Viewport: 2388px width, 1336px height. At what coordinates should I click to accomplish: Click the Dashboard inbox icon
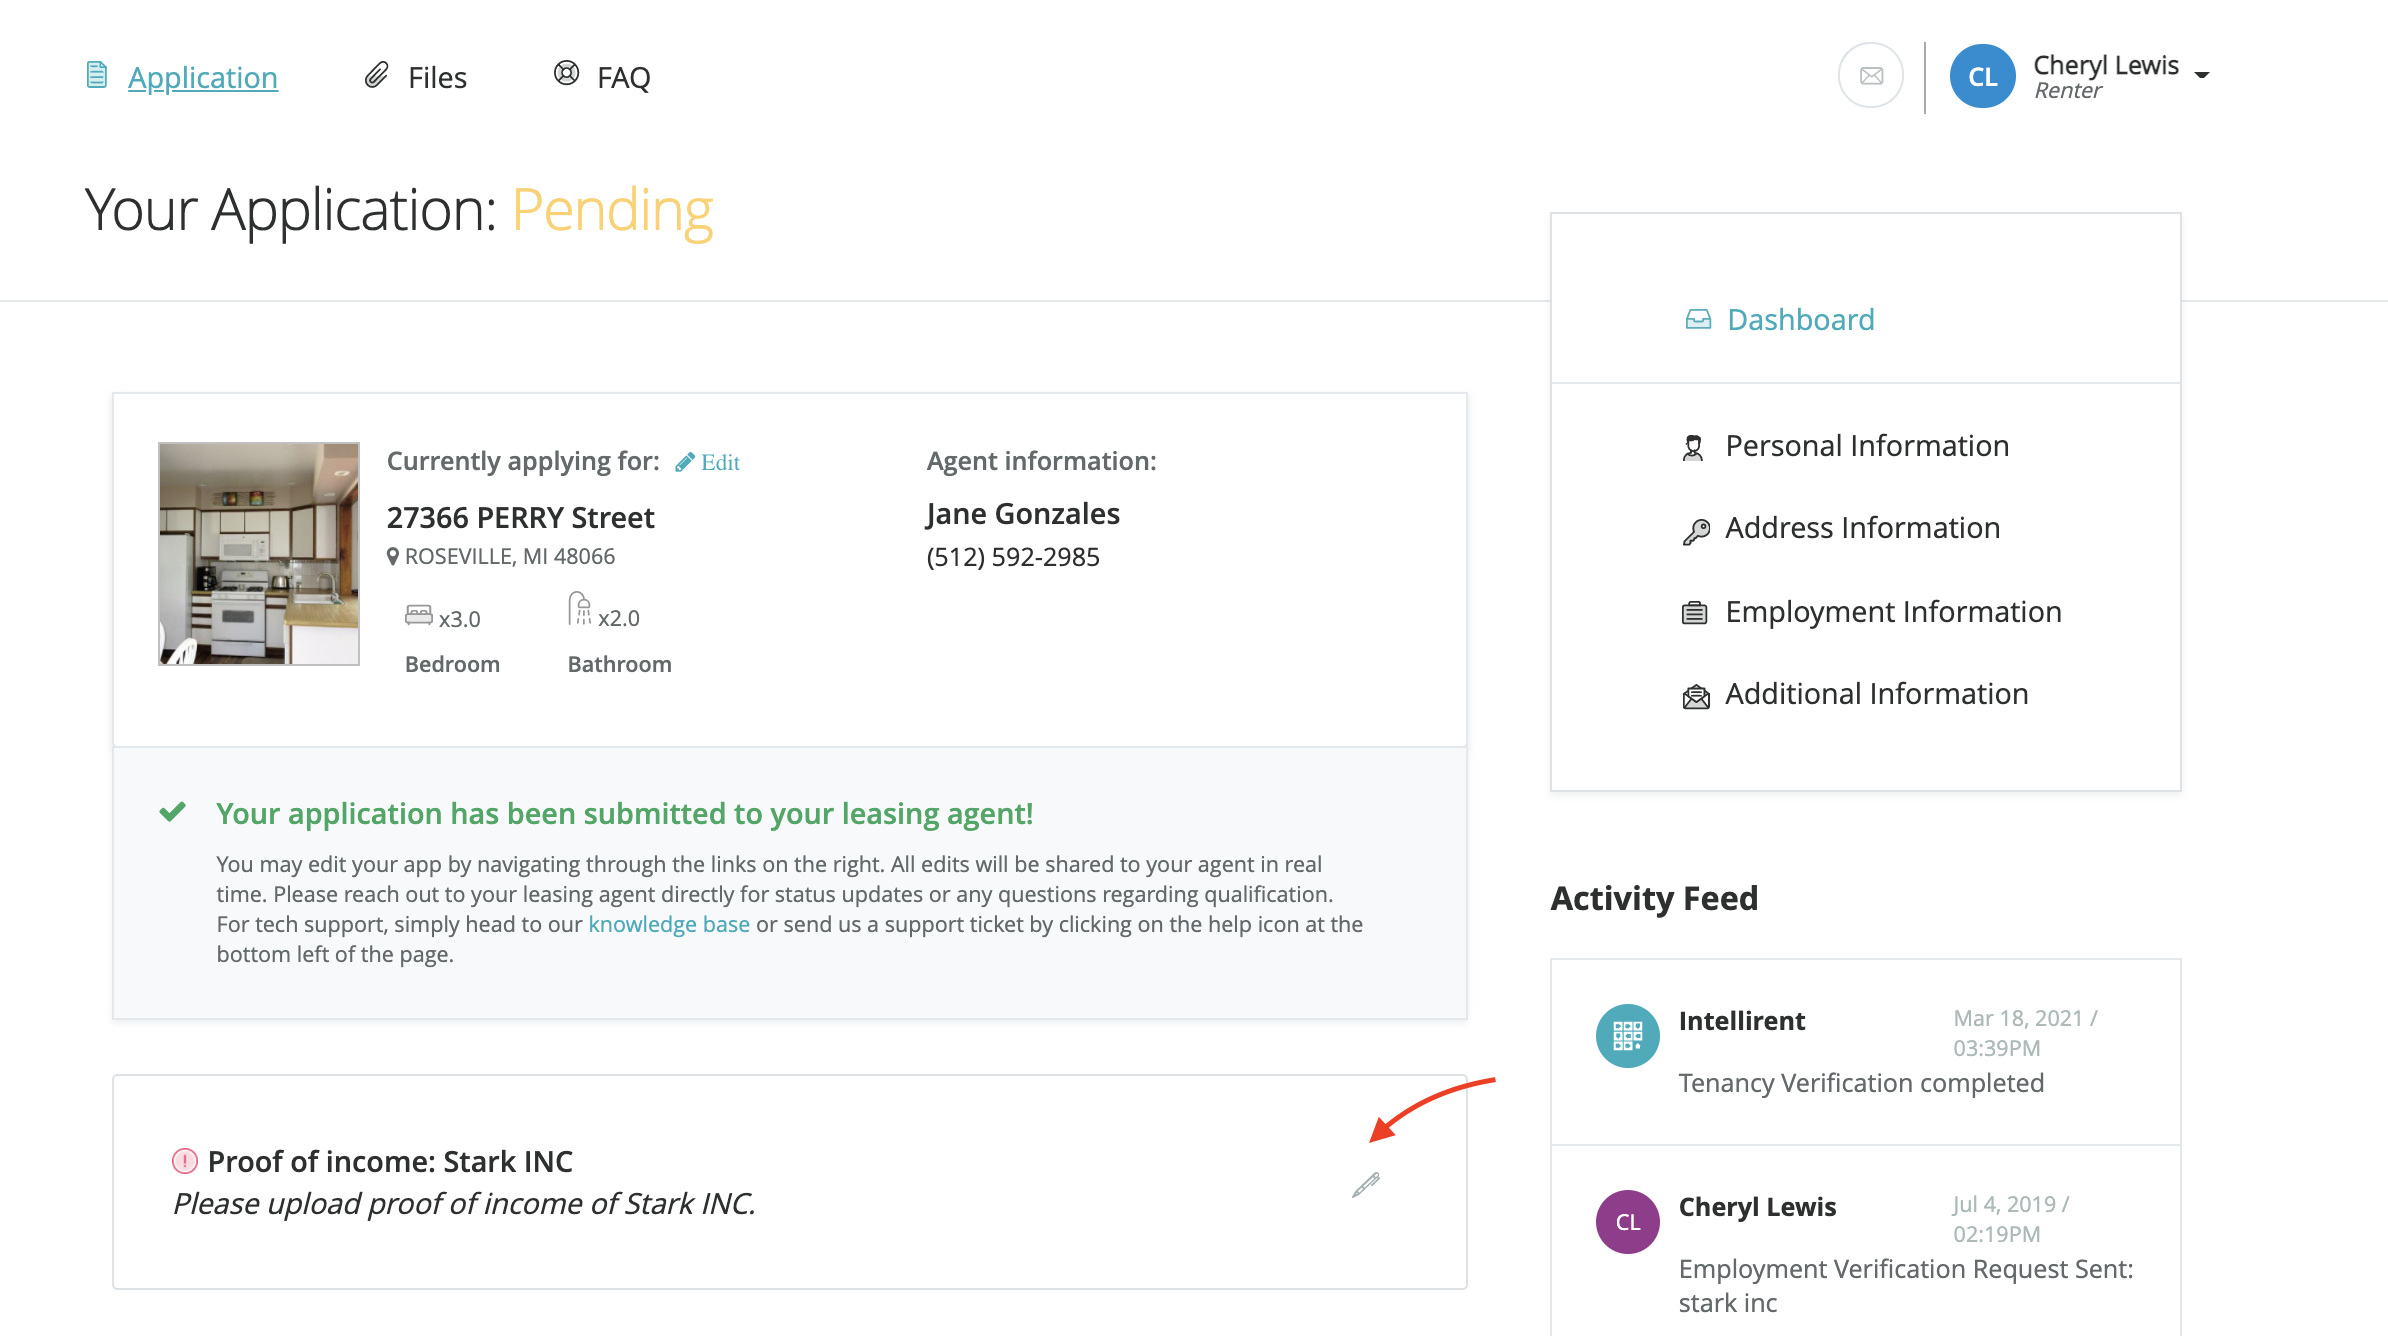coord(1698,320)
